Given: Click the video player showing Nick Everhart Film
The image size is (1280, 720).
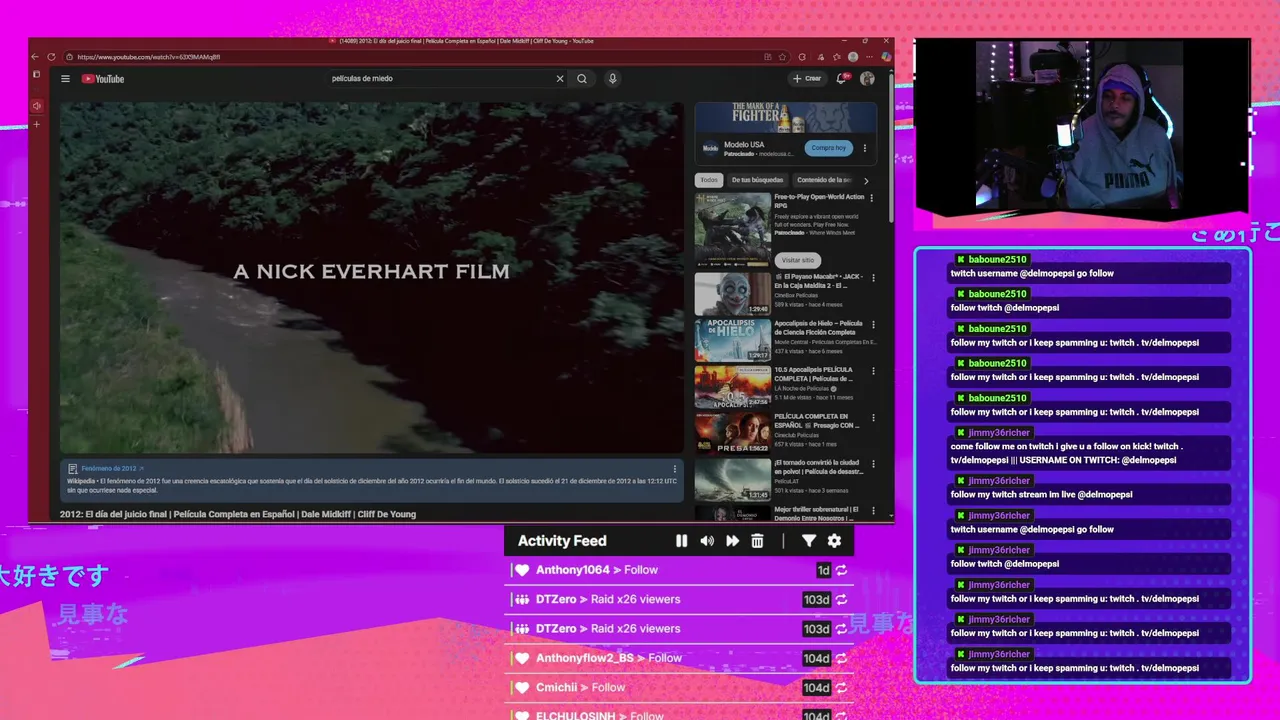Looking at the screenshot, I should pyautogui.click(x=371, y=278).
